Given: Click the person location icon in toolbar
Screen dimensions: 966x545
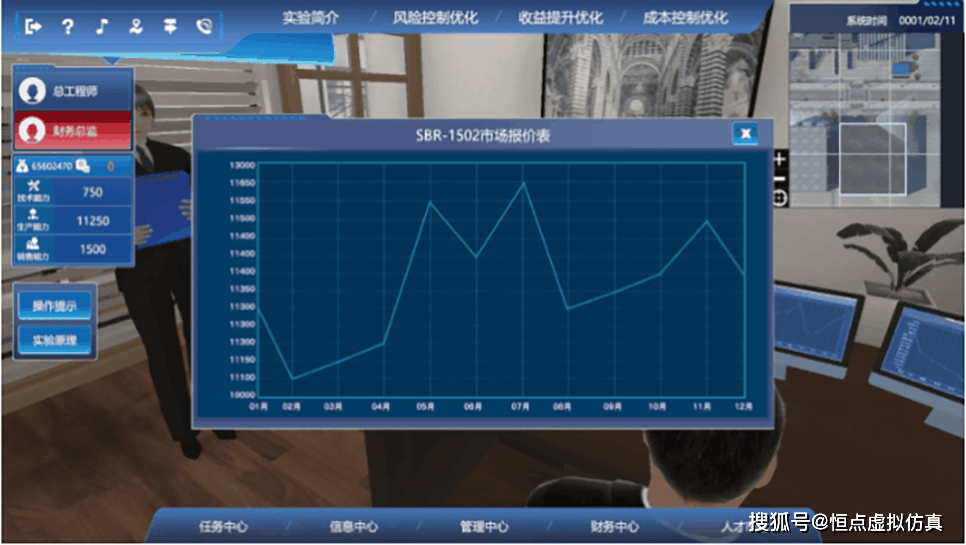Looking at the screenshot, I should pyautogui.click(x=135, y=27).
